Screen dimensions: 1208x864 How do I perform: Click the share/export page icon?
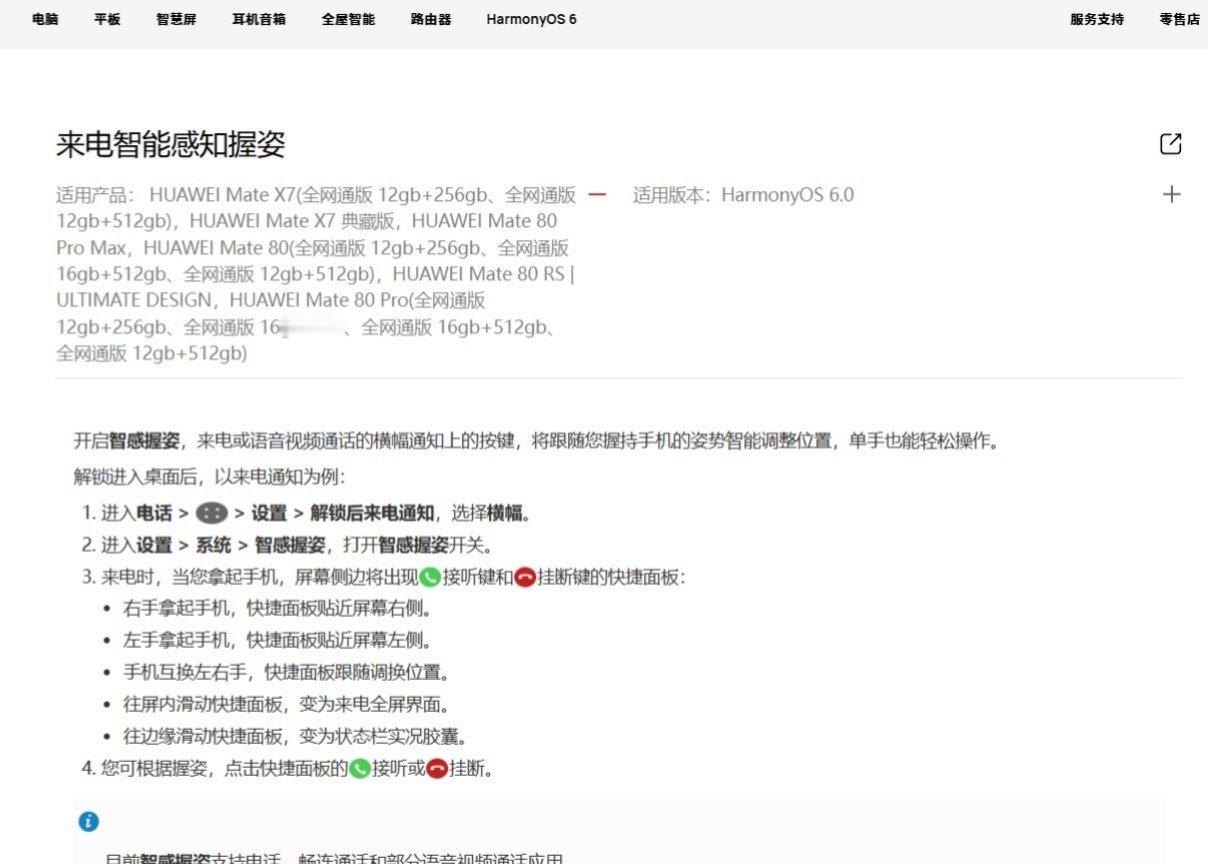point(1171,143)
